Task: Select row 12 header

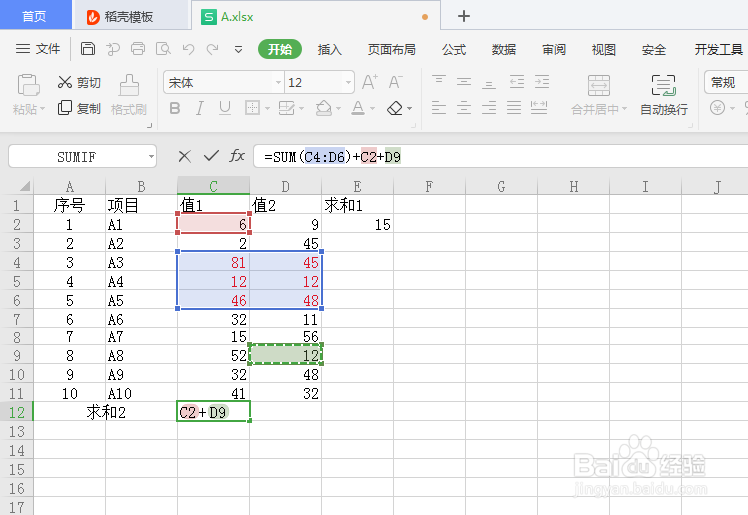Action: pos(17,412)
